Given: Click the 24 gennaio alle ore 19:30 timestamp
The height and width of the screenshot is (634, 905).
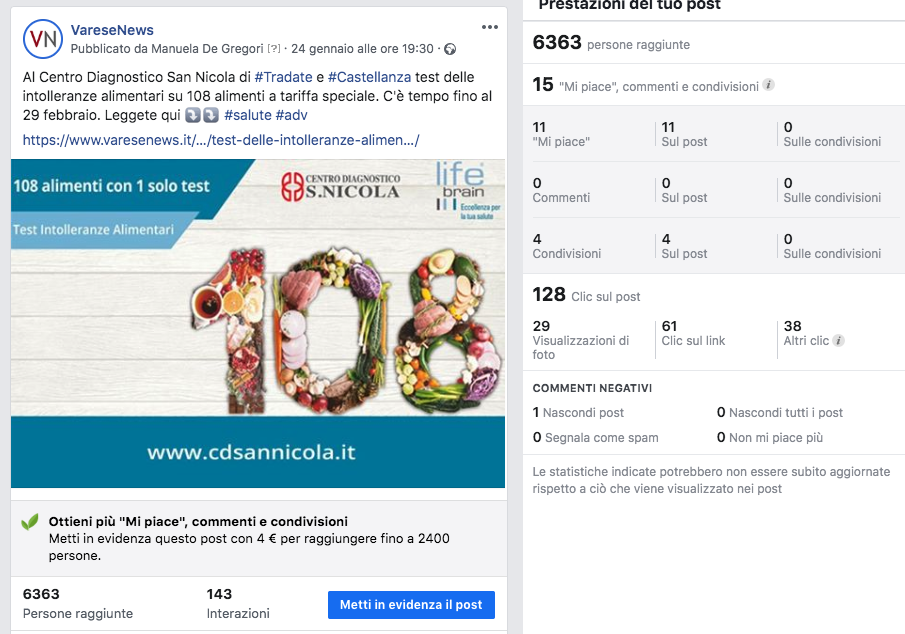Looking at the screenshot, I should 362,49.
